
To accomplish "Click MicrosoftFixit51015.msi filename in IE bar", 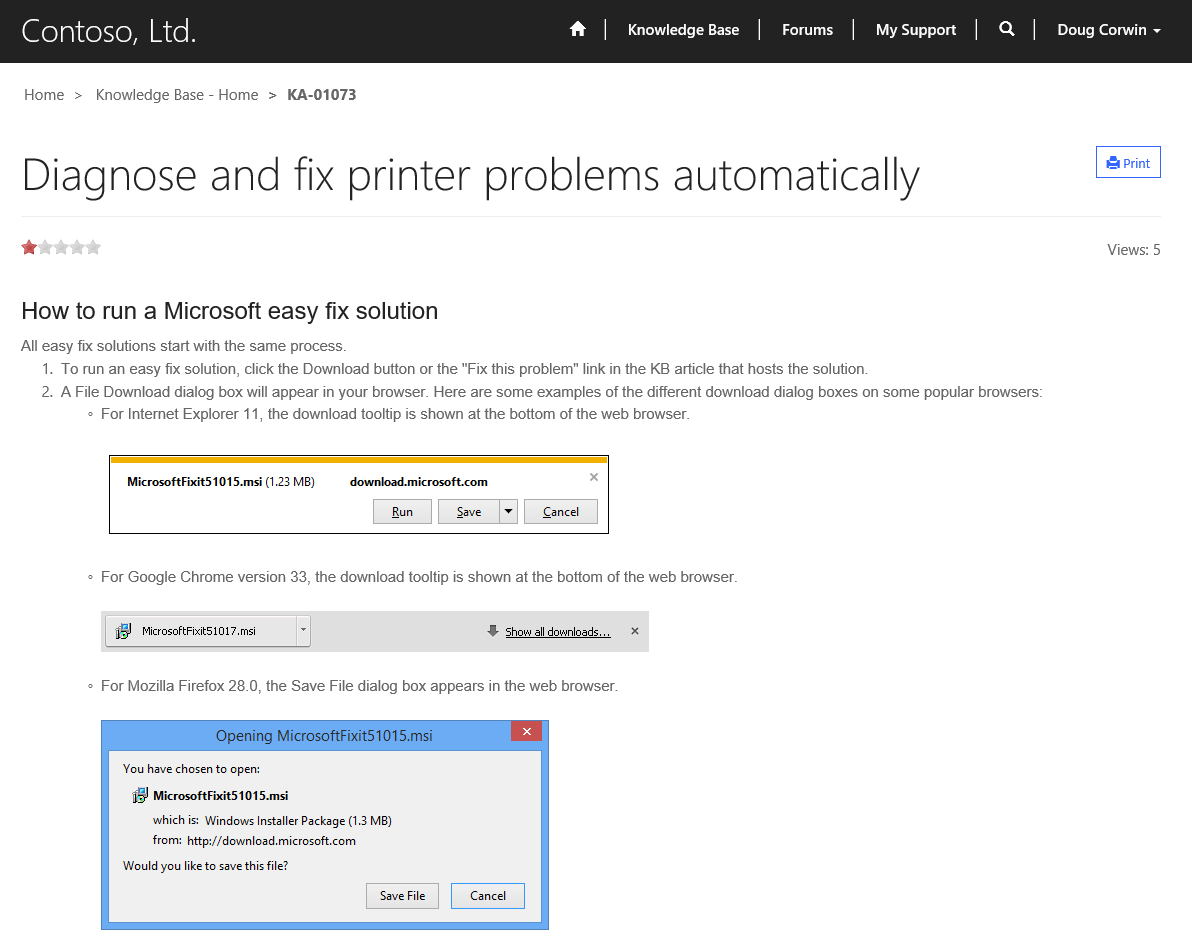I will coord(195,482).
